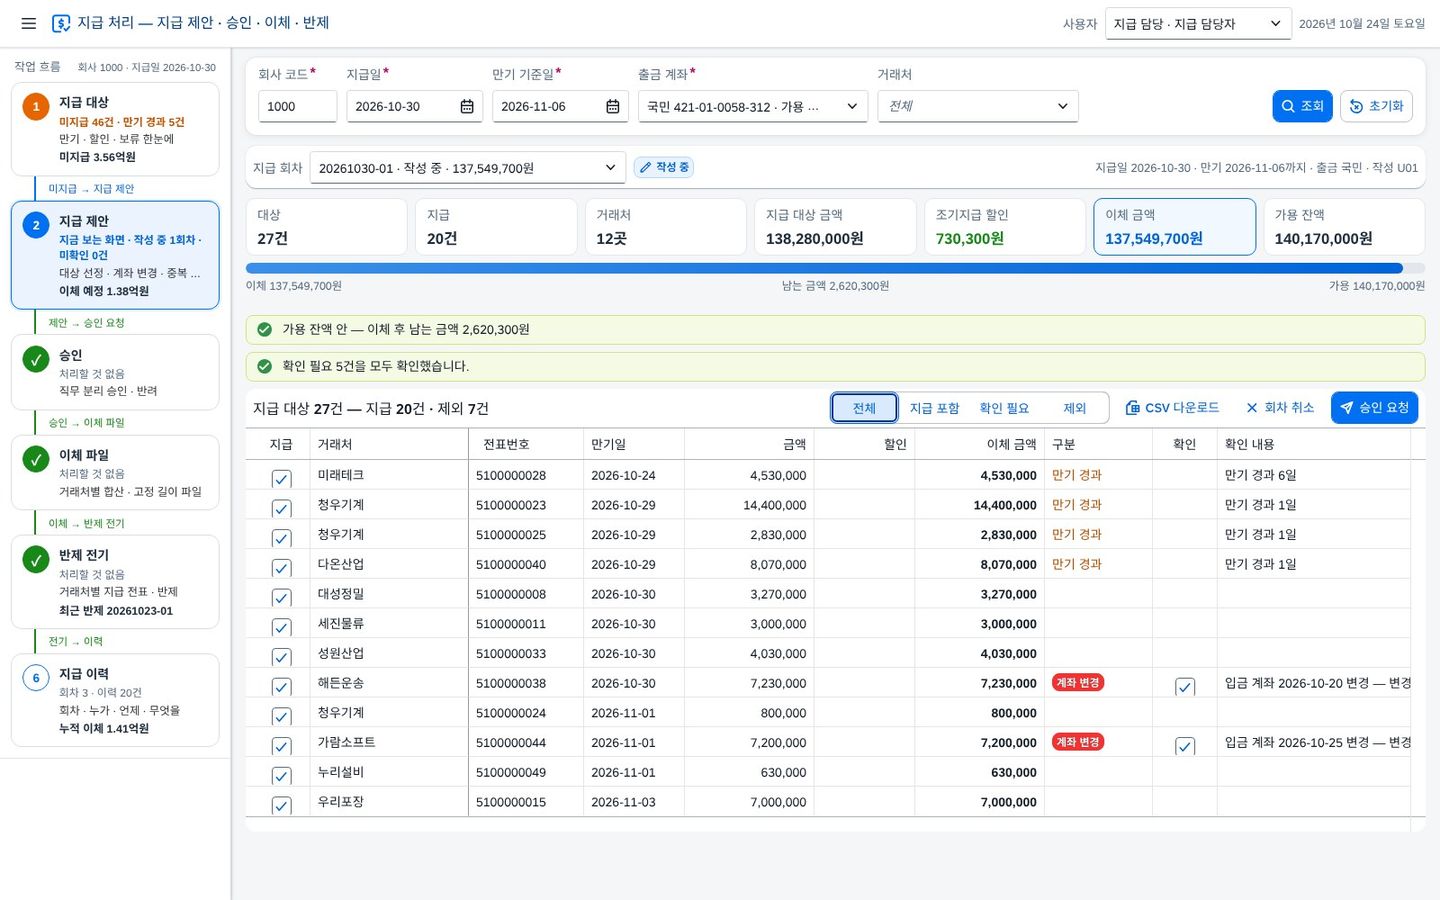Select the 지급 포함 filter tab

pos(934,408)
